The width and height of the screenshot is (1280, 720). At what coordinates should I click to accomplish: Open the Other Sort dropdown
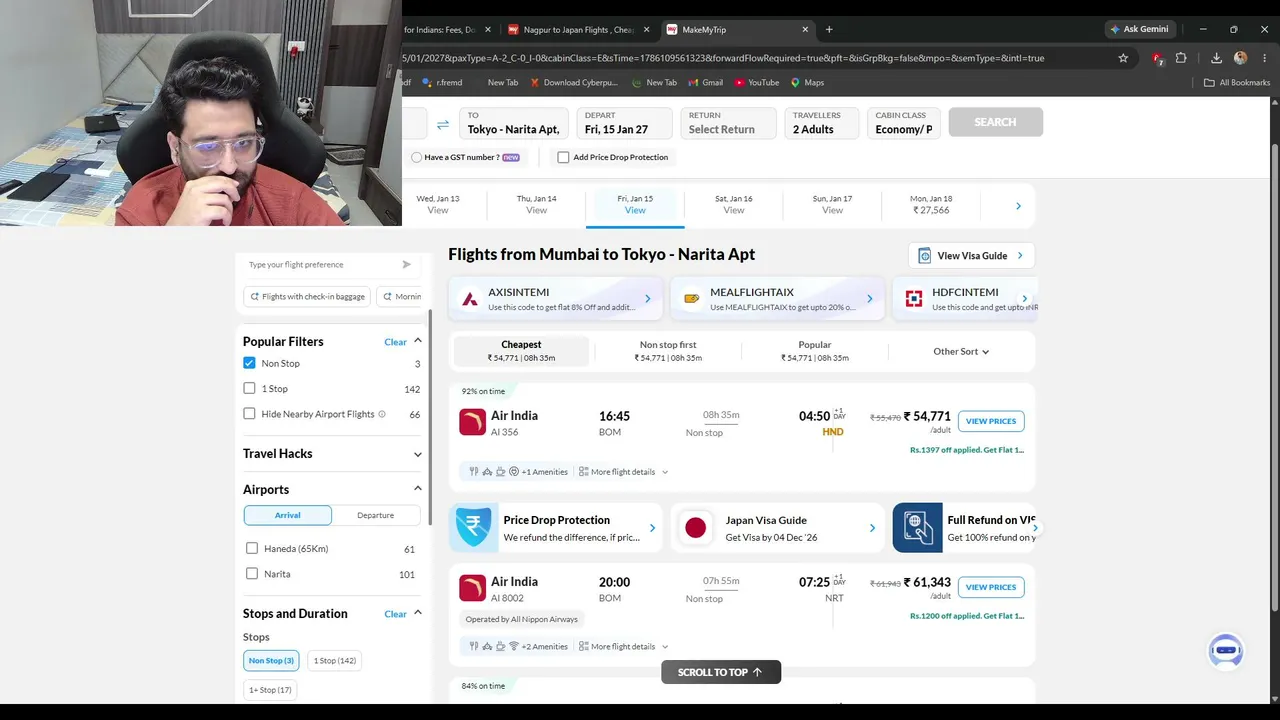pyautogui.click(x=961, y=352)
